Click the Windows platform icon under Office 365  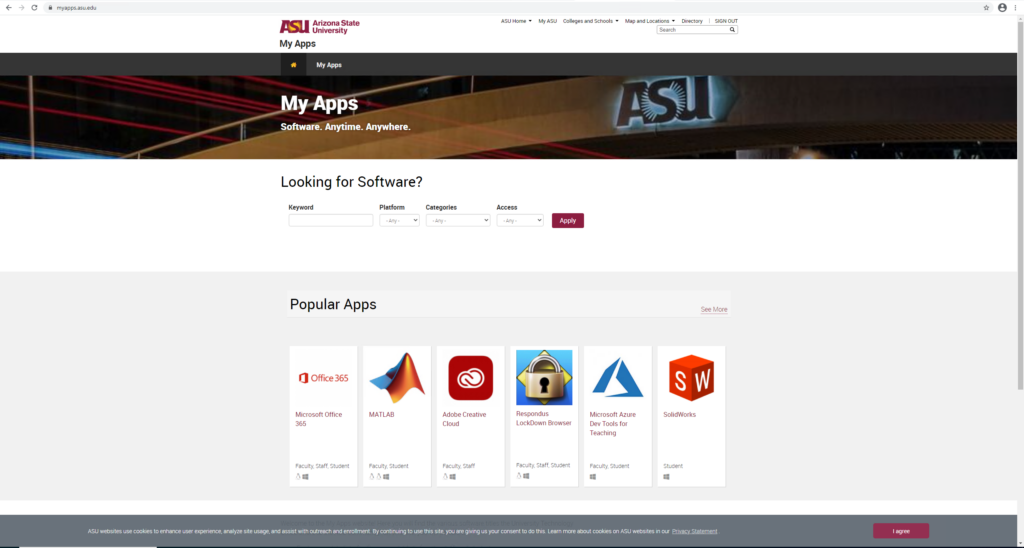pos(305,477)
